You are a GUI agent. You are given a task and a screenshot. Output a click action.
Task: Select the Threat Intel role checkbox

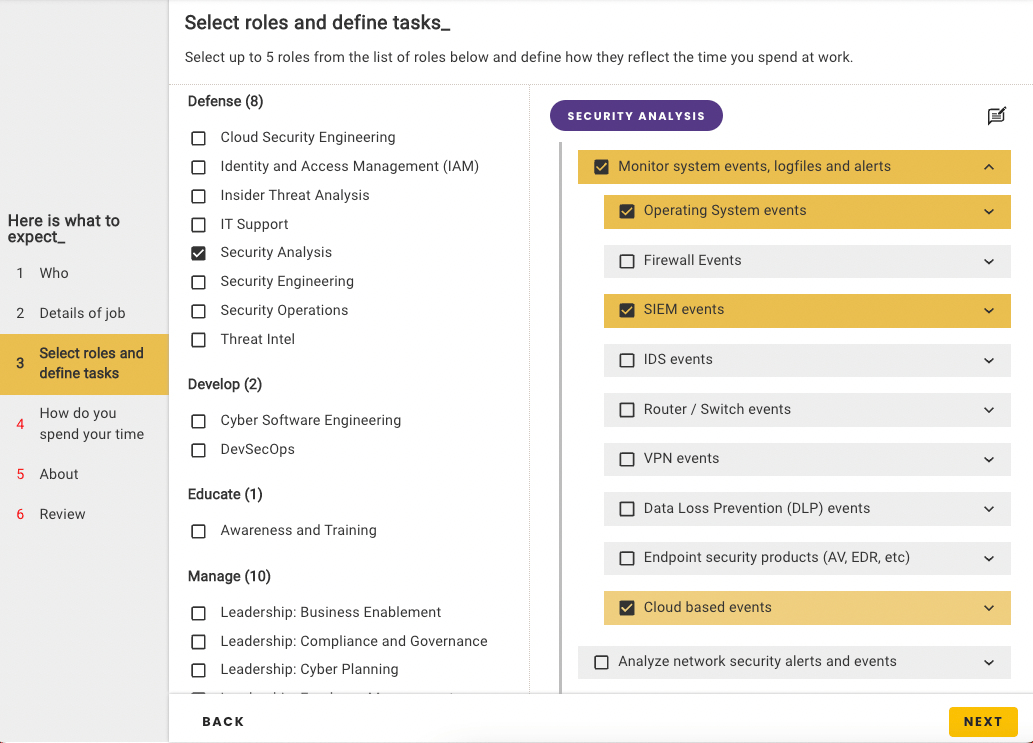199,340
